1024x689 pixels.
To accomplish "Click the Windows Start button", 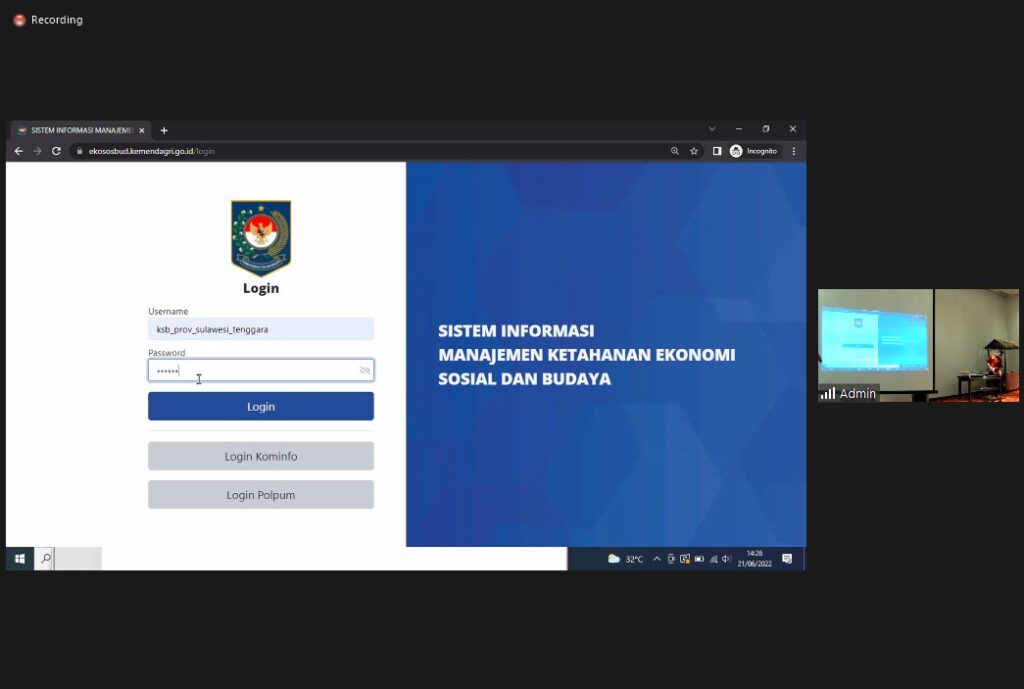I will point(19,559).
